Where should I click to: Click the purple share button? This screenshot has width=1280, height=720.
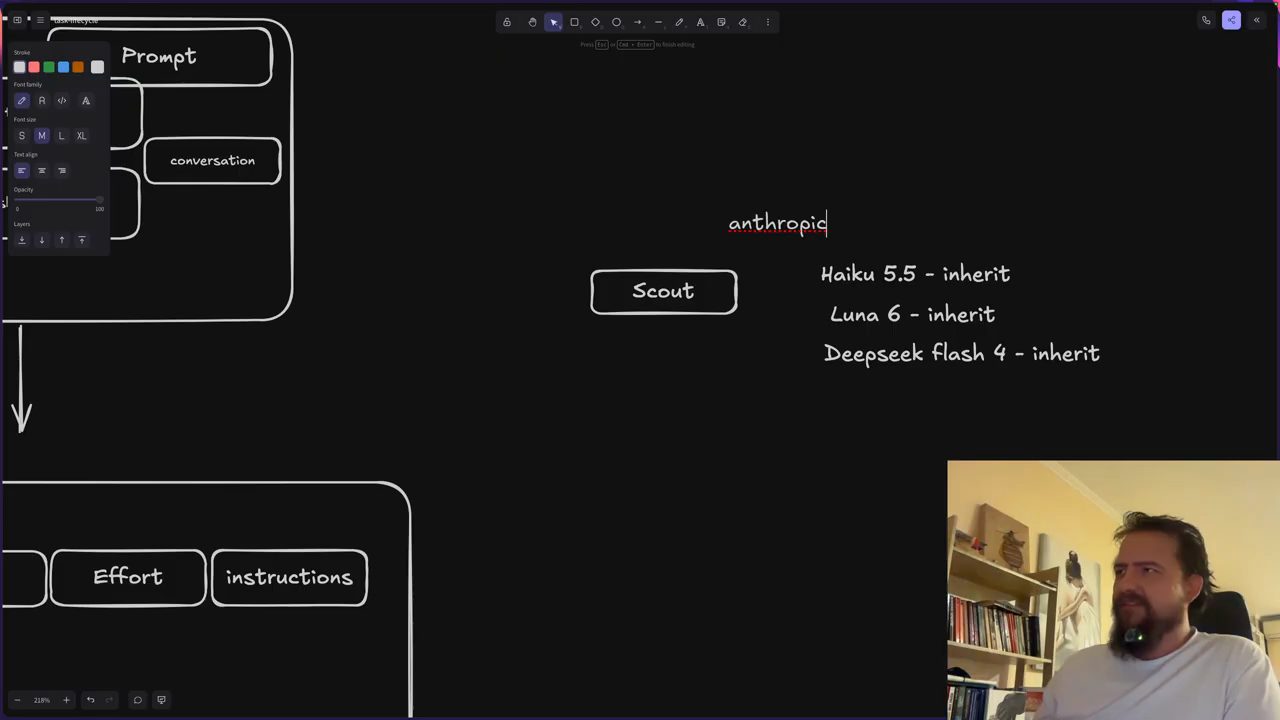(1231, 20)
